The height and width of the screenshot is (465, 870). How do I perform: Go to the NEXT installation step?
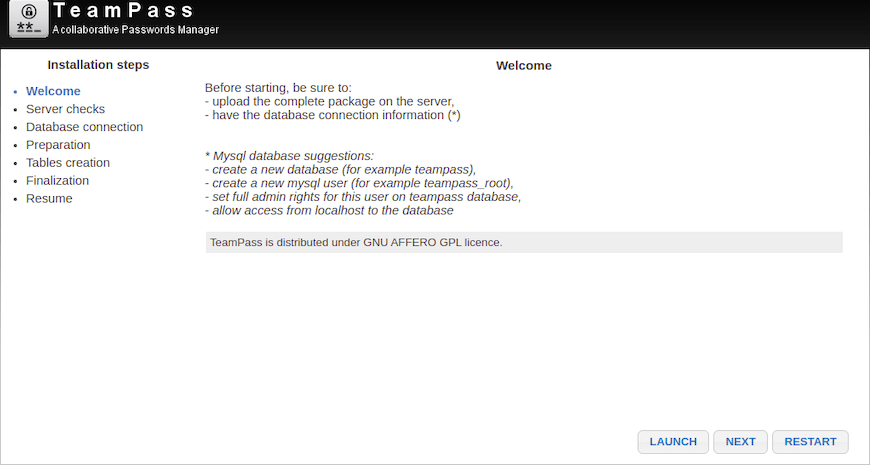[740, 442]
